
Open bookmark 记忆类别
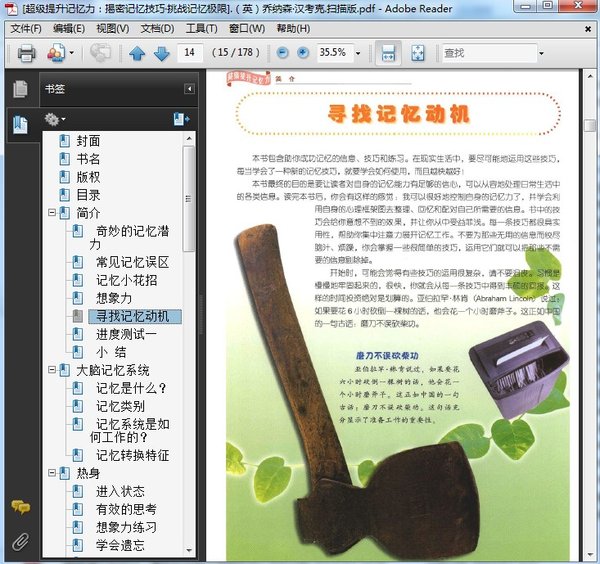pyautogui.click(x=120, y=406)
